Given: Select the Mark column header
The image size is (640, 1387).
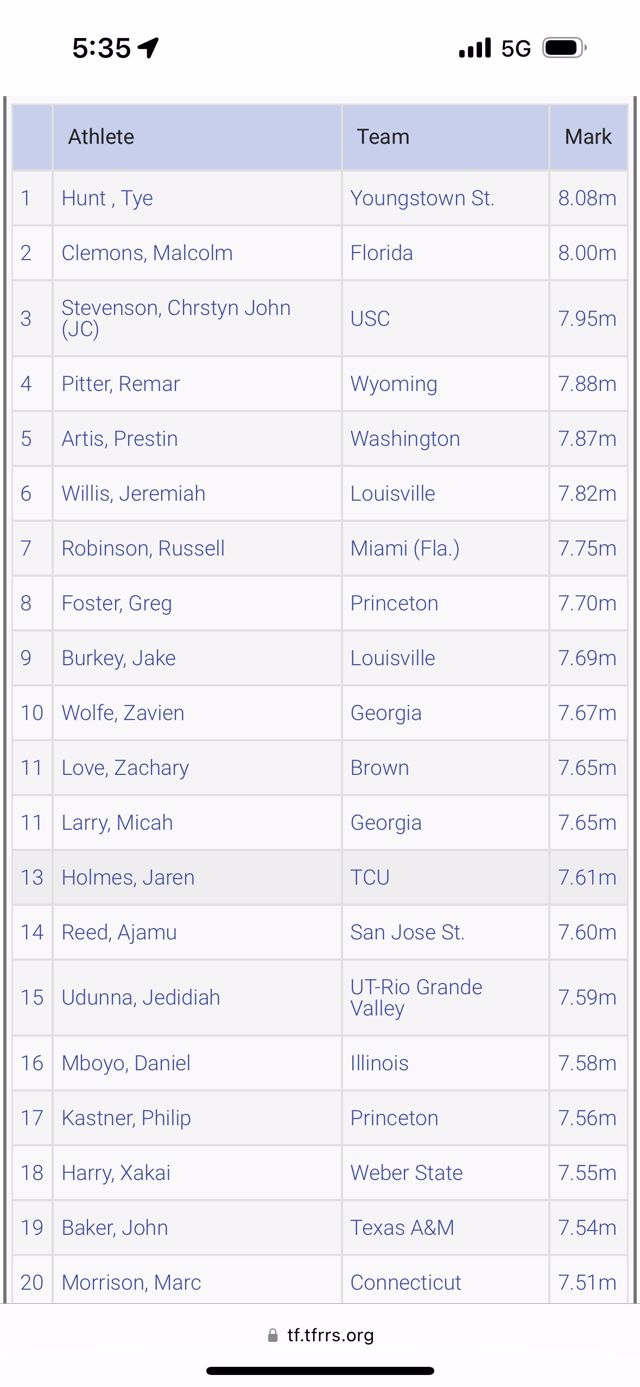Looking at the screenshot, I should [x=588, y=137].
